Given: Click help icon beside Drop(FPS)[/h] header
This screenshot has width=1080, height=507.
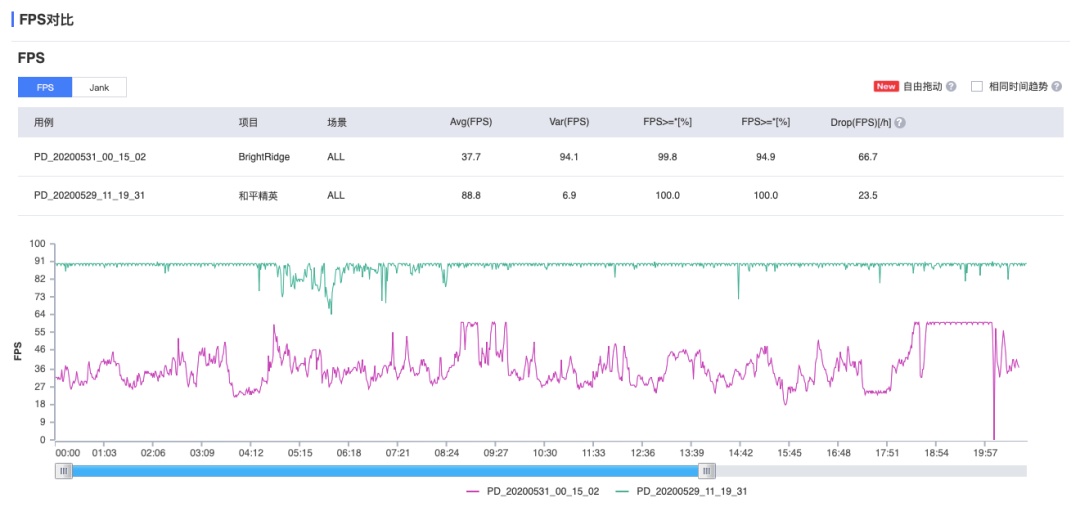Looking at the screenshot, I should (x=900, y=123).
